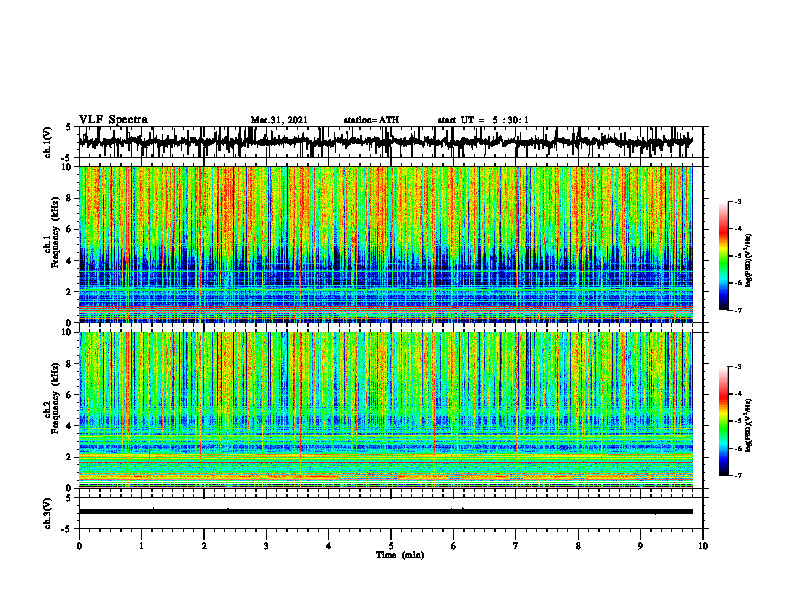This screenshot has width=792, height=612.
Task: Click time axis tick label "2"
Action: coord(204,546)
